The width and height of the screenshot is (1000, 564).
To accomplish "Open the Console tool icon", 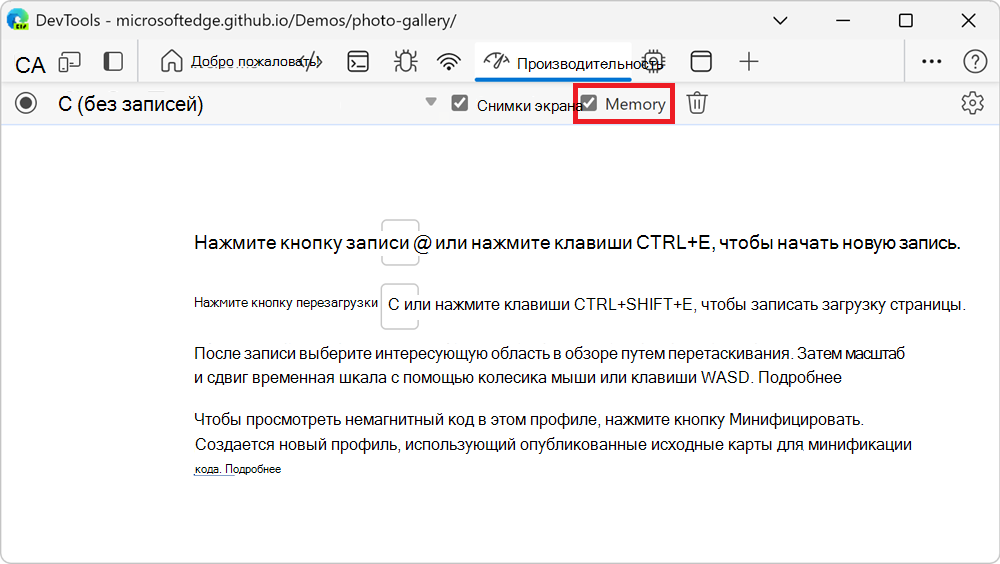I will (x=358, y=62).
